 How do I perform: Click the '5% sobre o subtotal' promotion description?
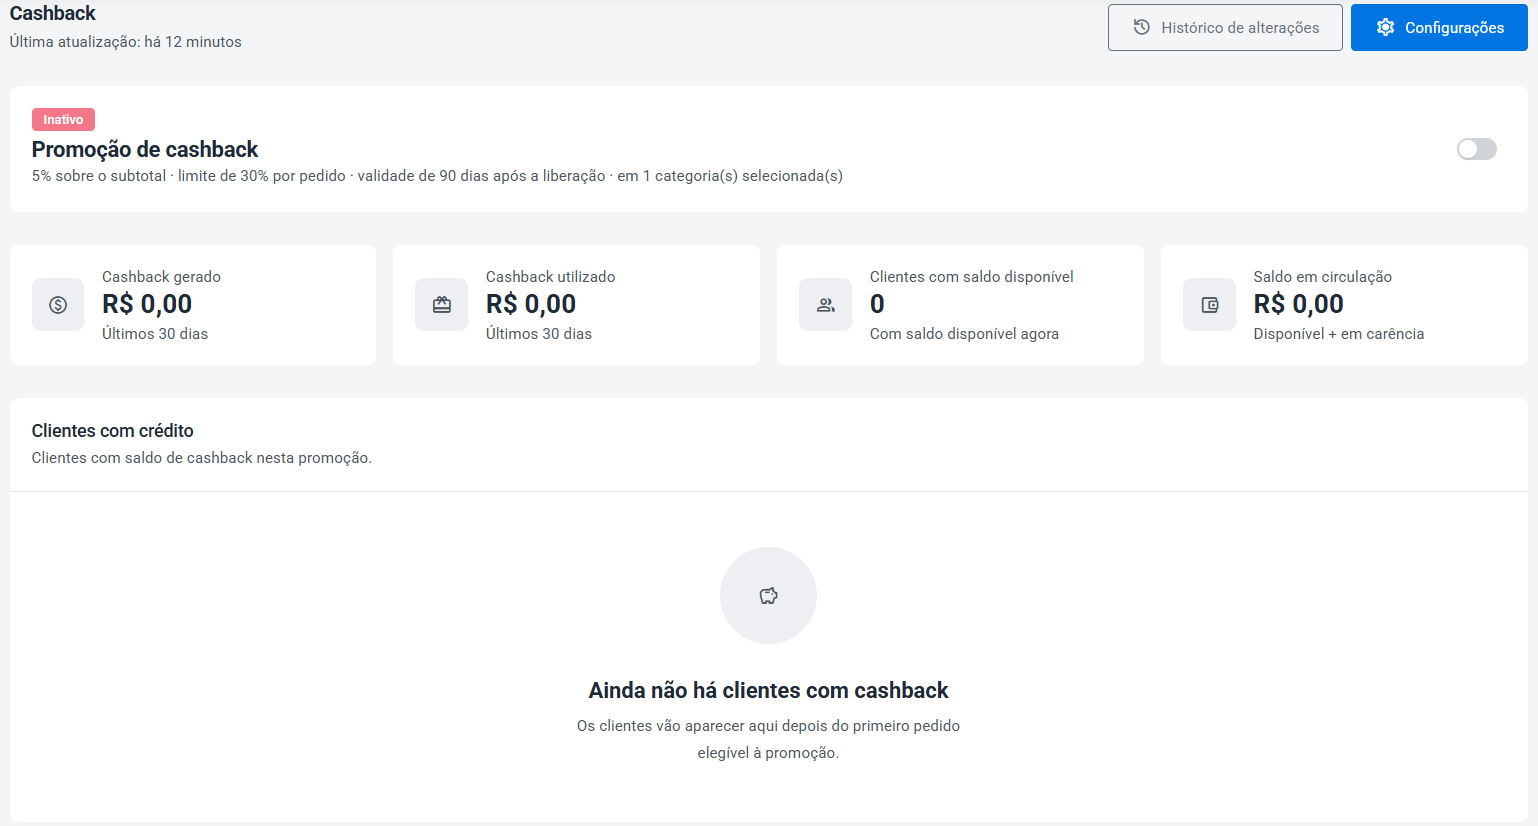[437, 176]
